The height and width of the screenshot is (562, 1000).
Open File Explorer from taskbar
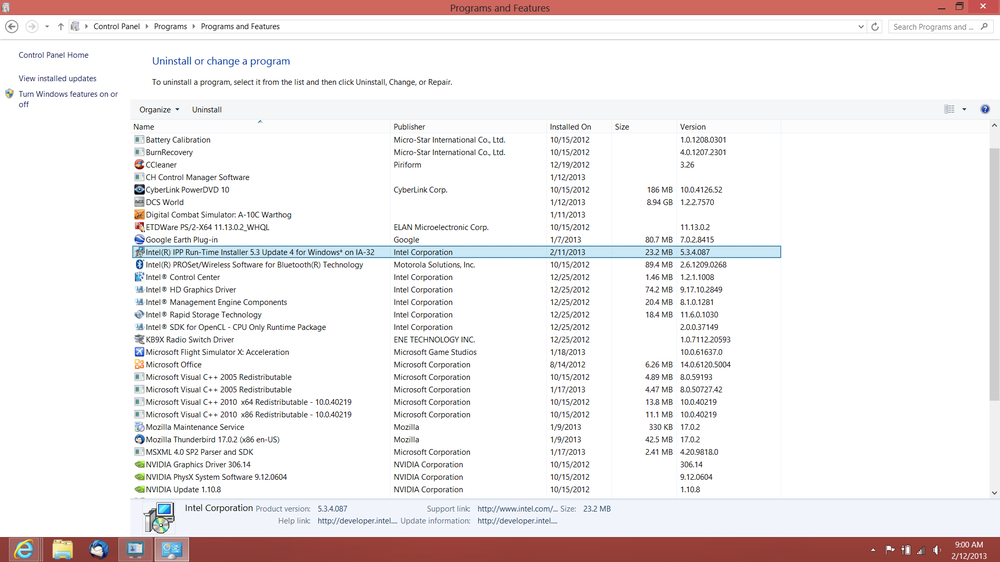coord(62,549)
